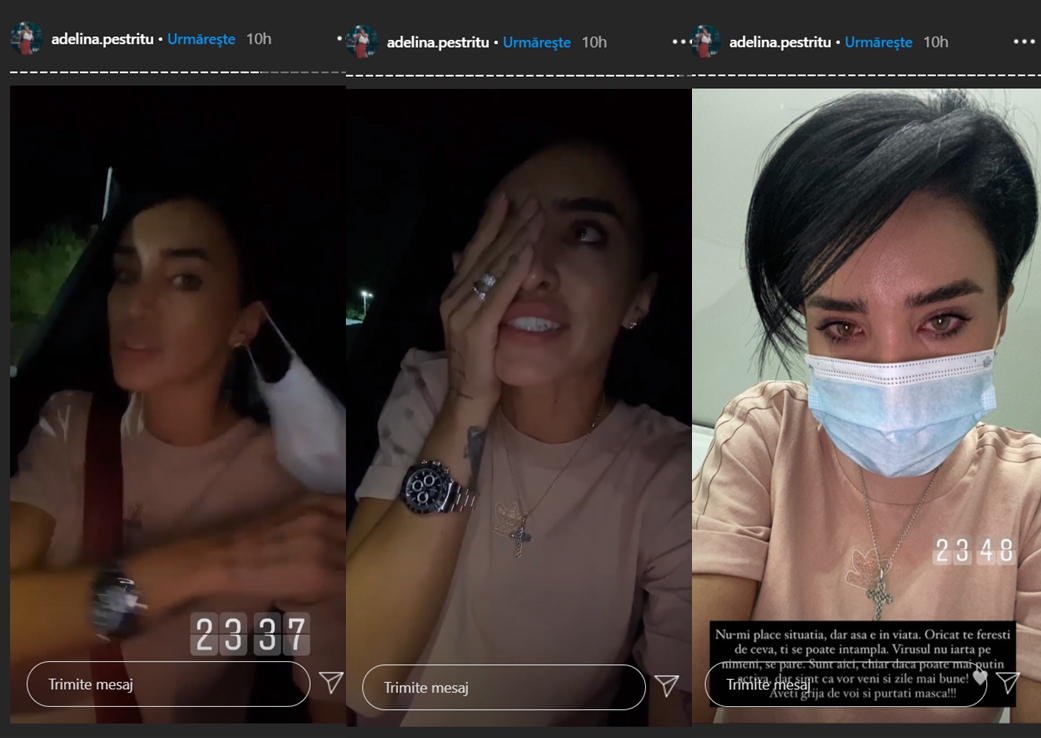Screen dimensions: 1041x738
Task: Open profile avatar in the 2337 clock story
Action: [x=27, y=38]
